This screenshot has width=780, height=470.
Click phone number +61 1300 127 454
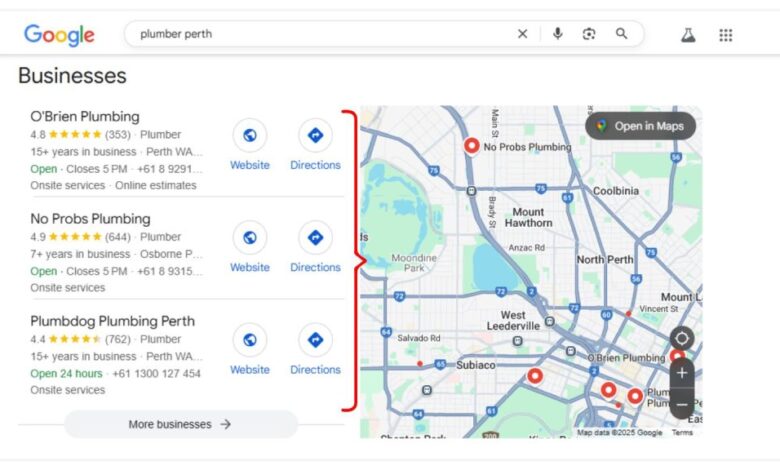pos(157,374)
